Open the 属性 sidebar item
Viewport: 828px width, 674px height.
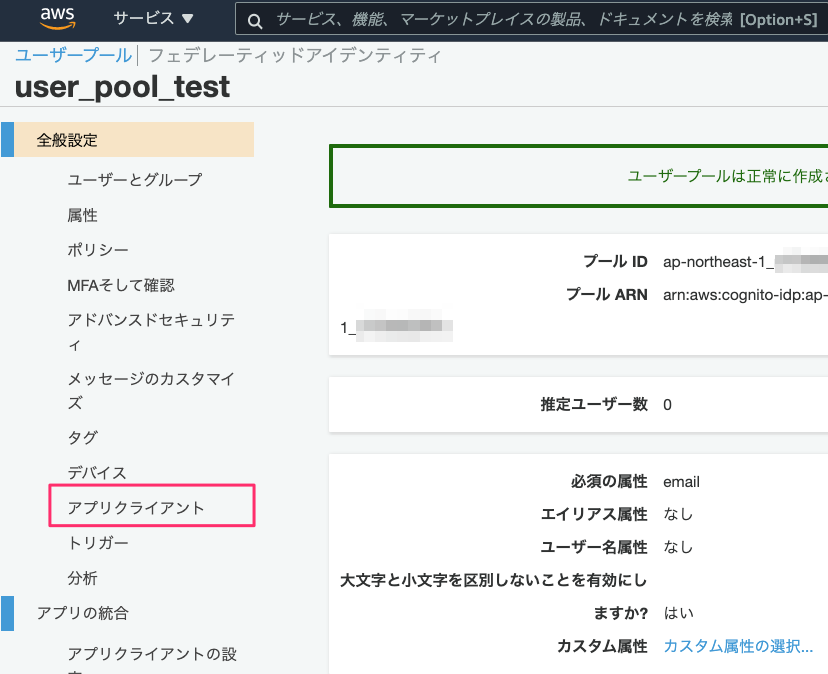tap(82, 215)
